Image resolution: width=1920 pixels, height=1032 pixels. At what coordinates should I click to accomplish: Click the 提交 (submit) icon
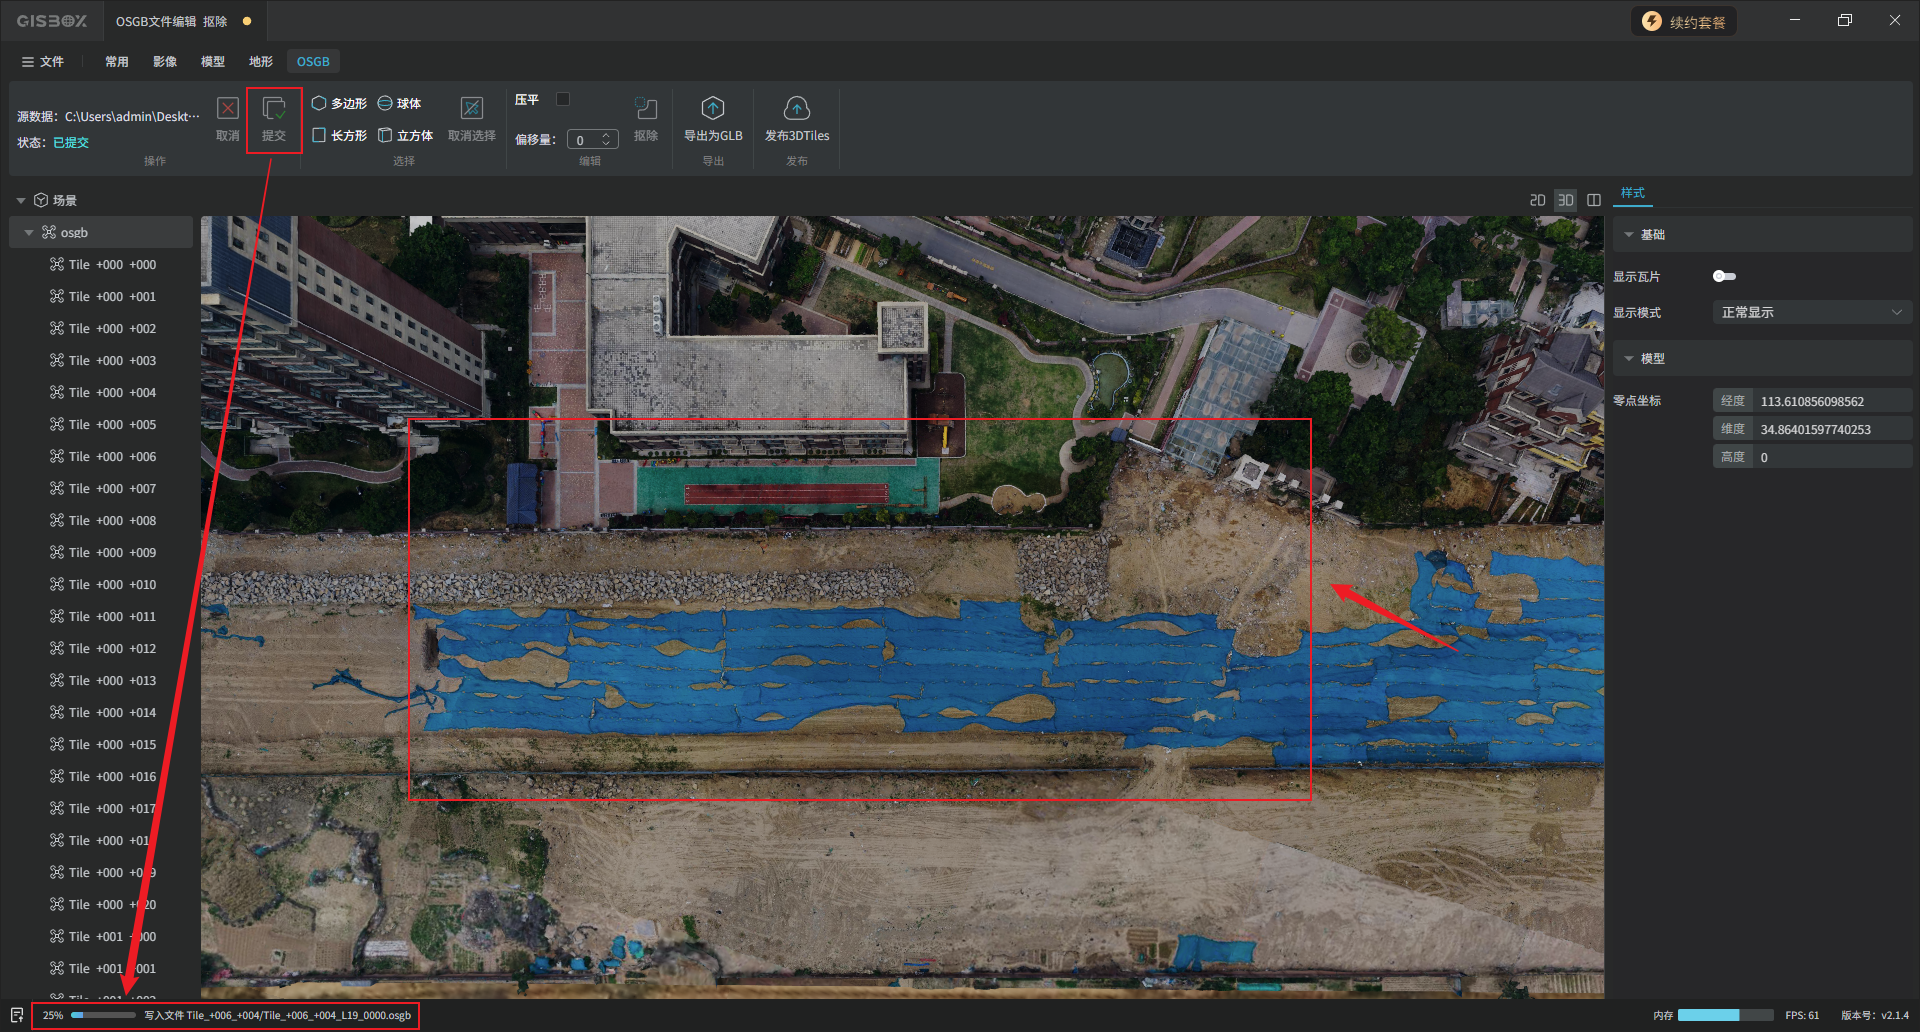tap(273, 110)
